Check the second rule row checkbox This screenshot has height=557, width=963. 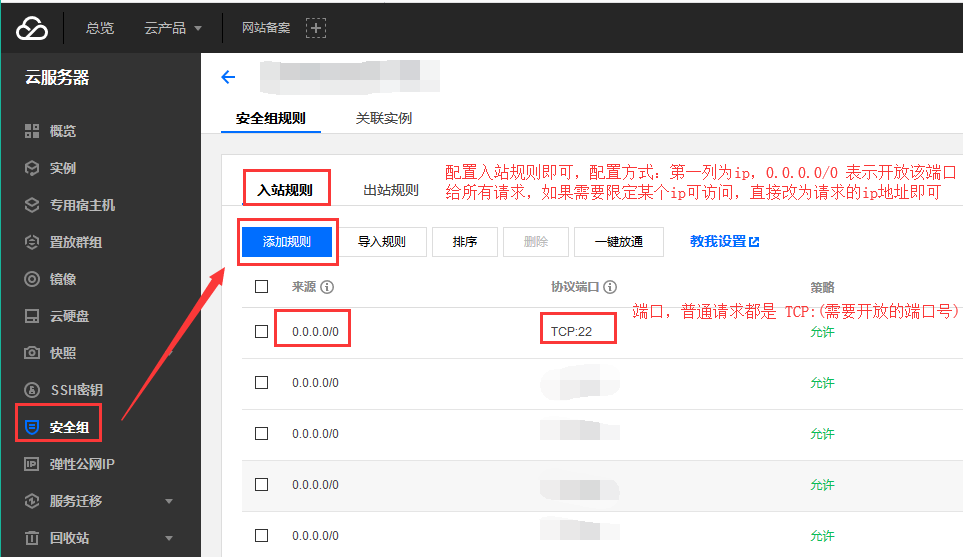[x=262, y=383]
